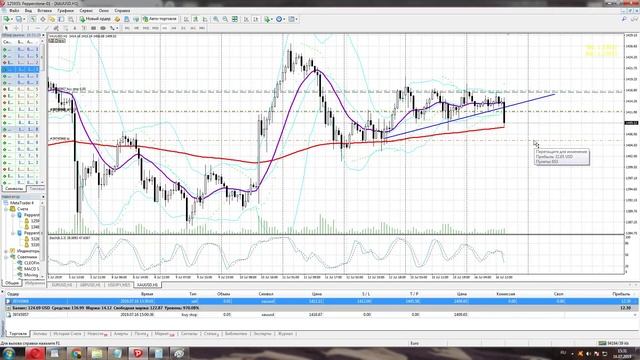Screen dimensions: 640x360
Task: Select the M5 timeframe button
Action: pyautogui.click(x=136, y=28)
